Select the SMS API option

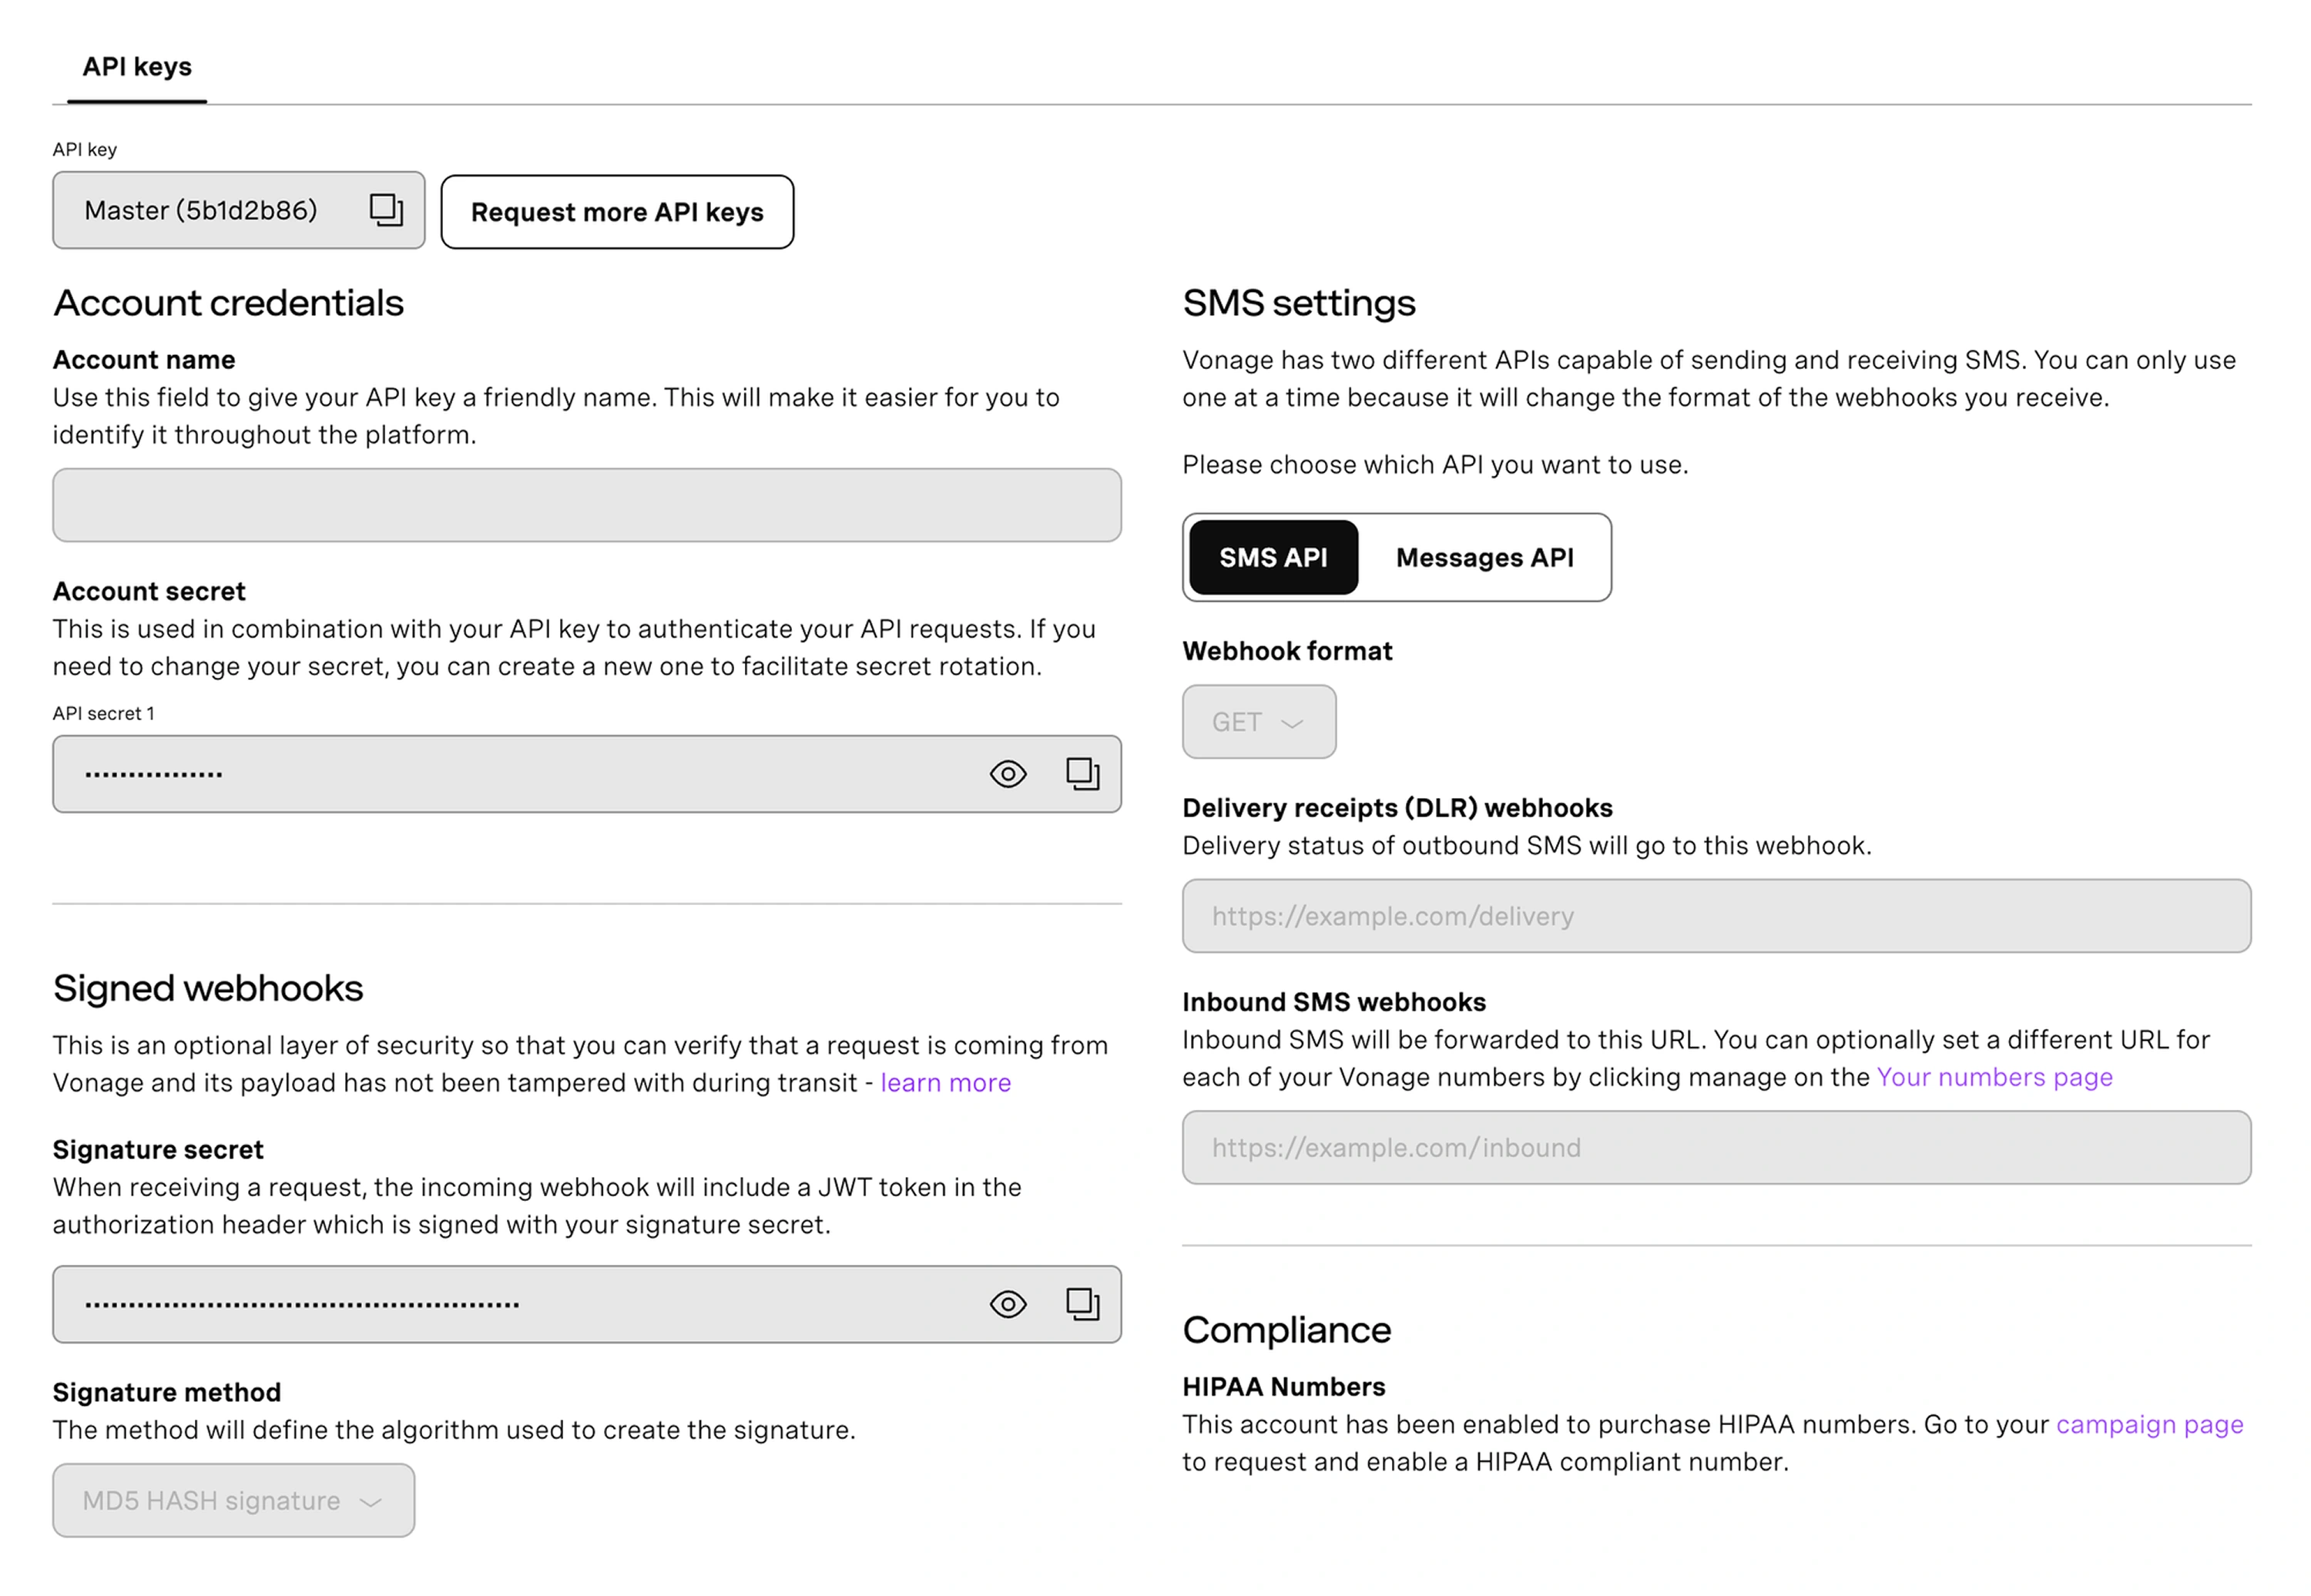pyautogui.click(x=1272, y=558)
